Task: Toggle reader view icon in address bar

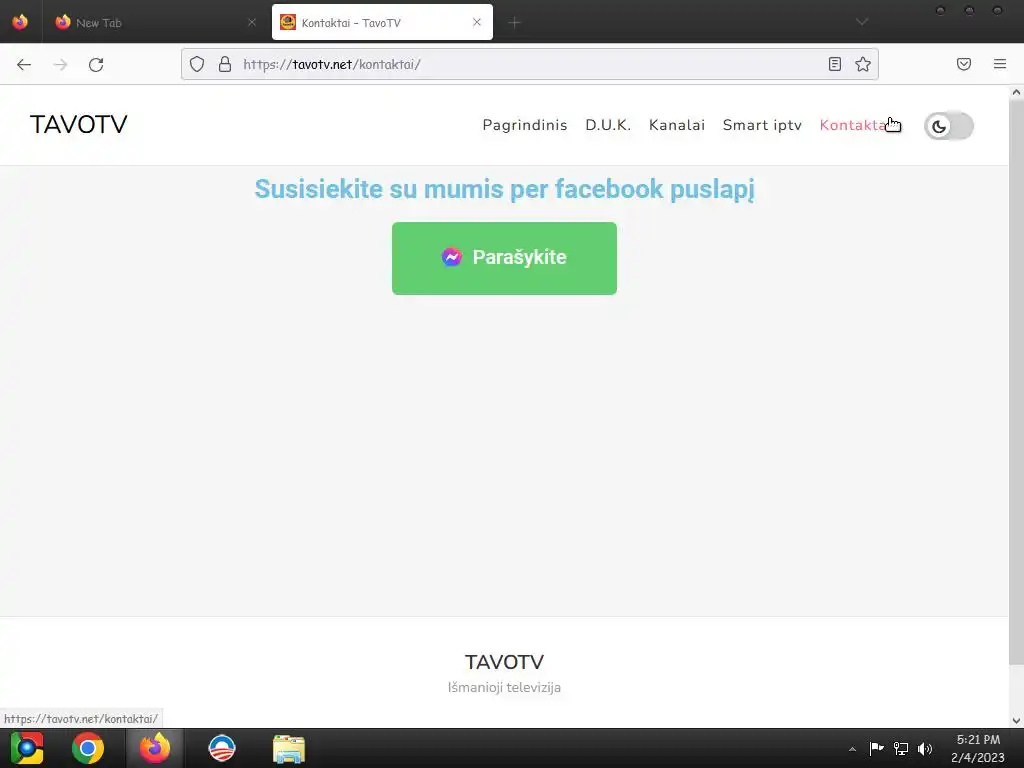Action: click(x=835, y=64)
